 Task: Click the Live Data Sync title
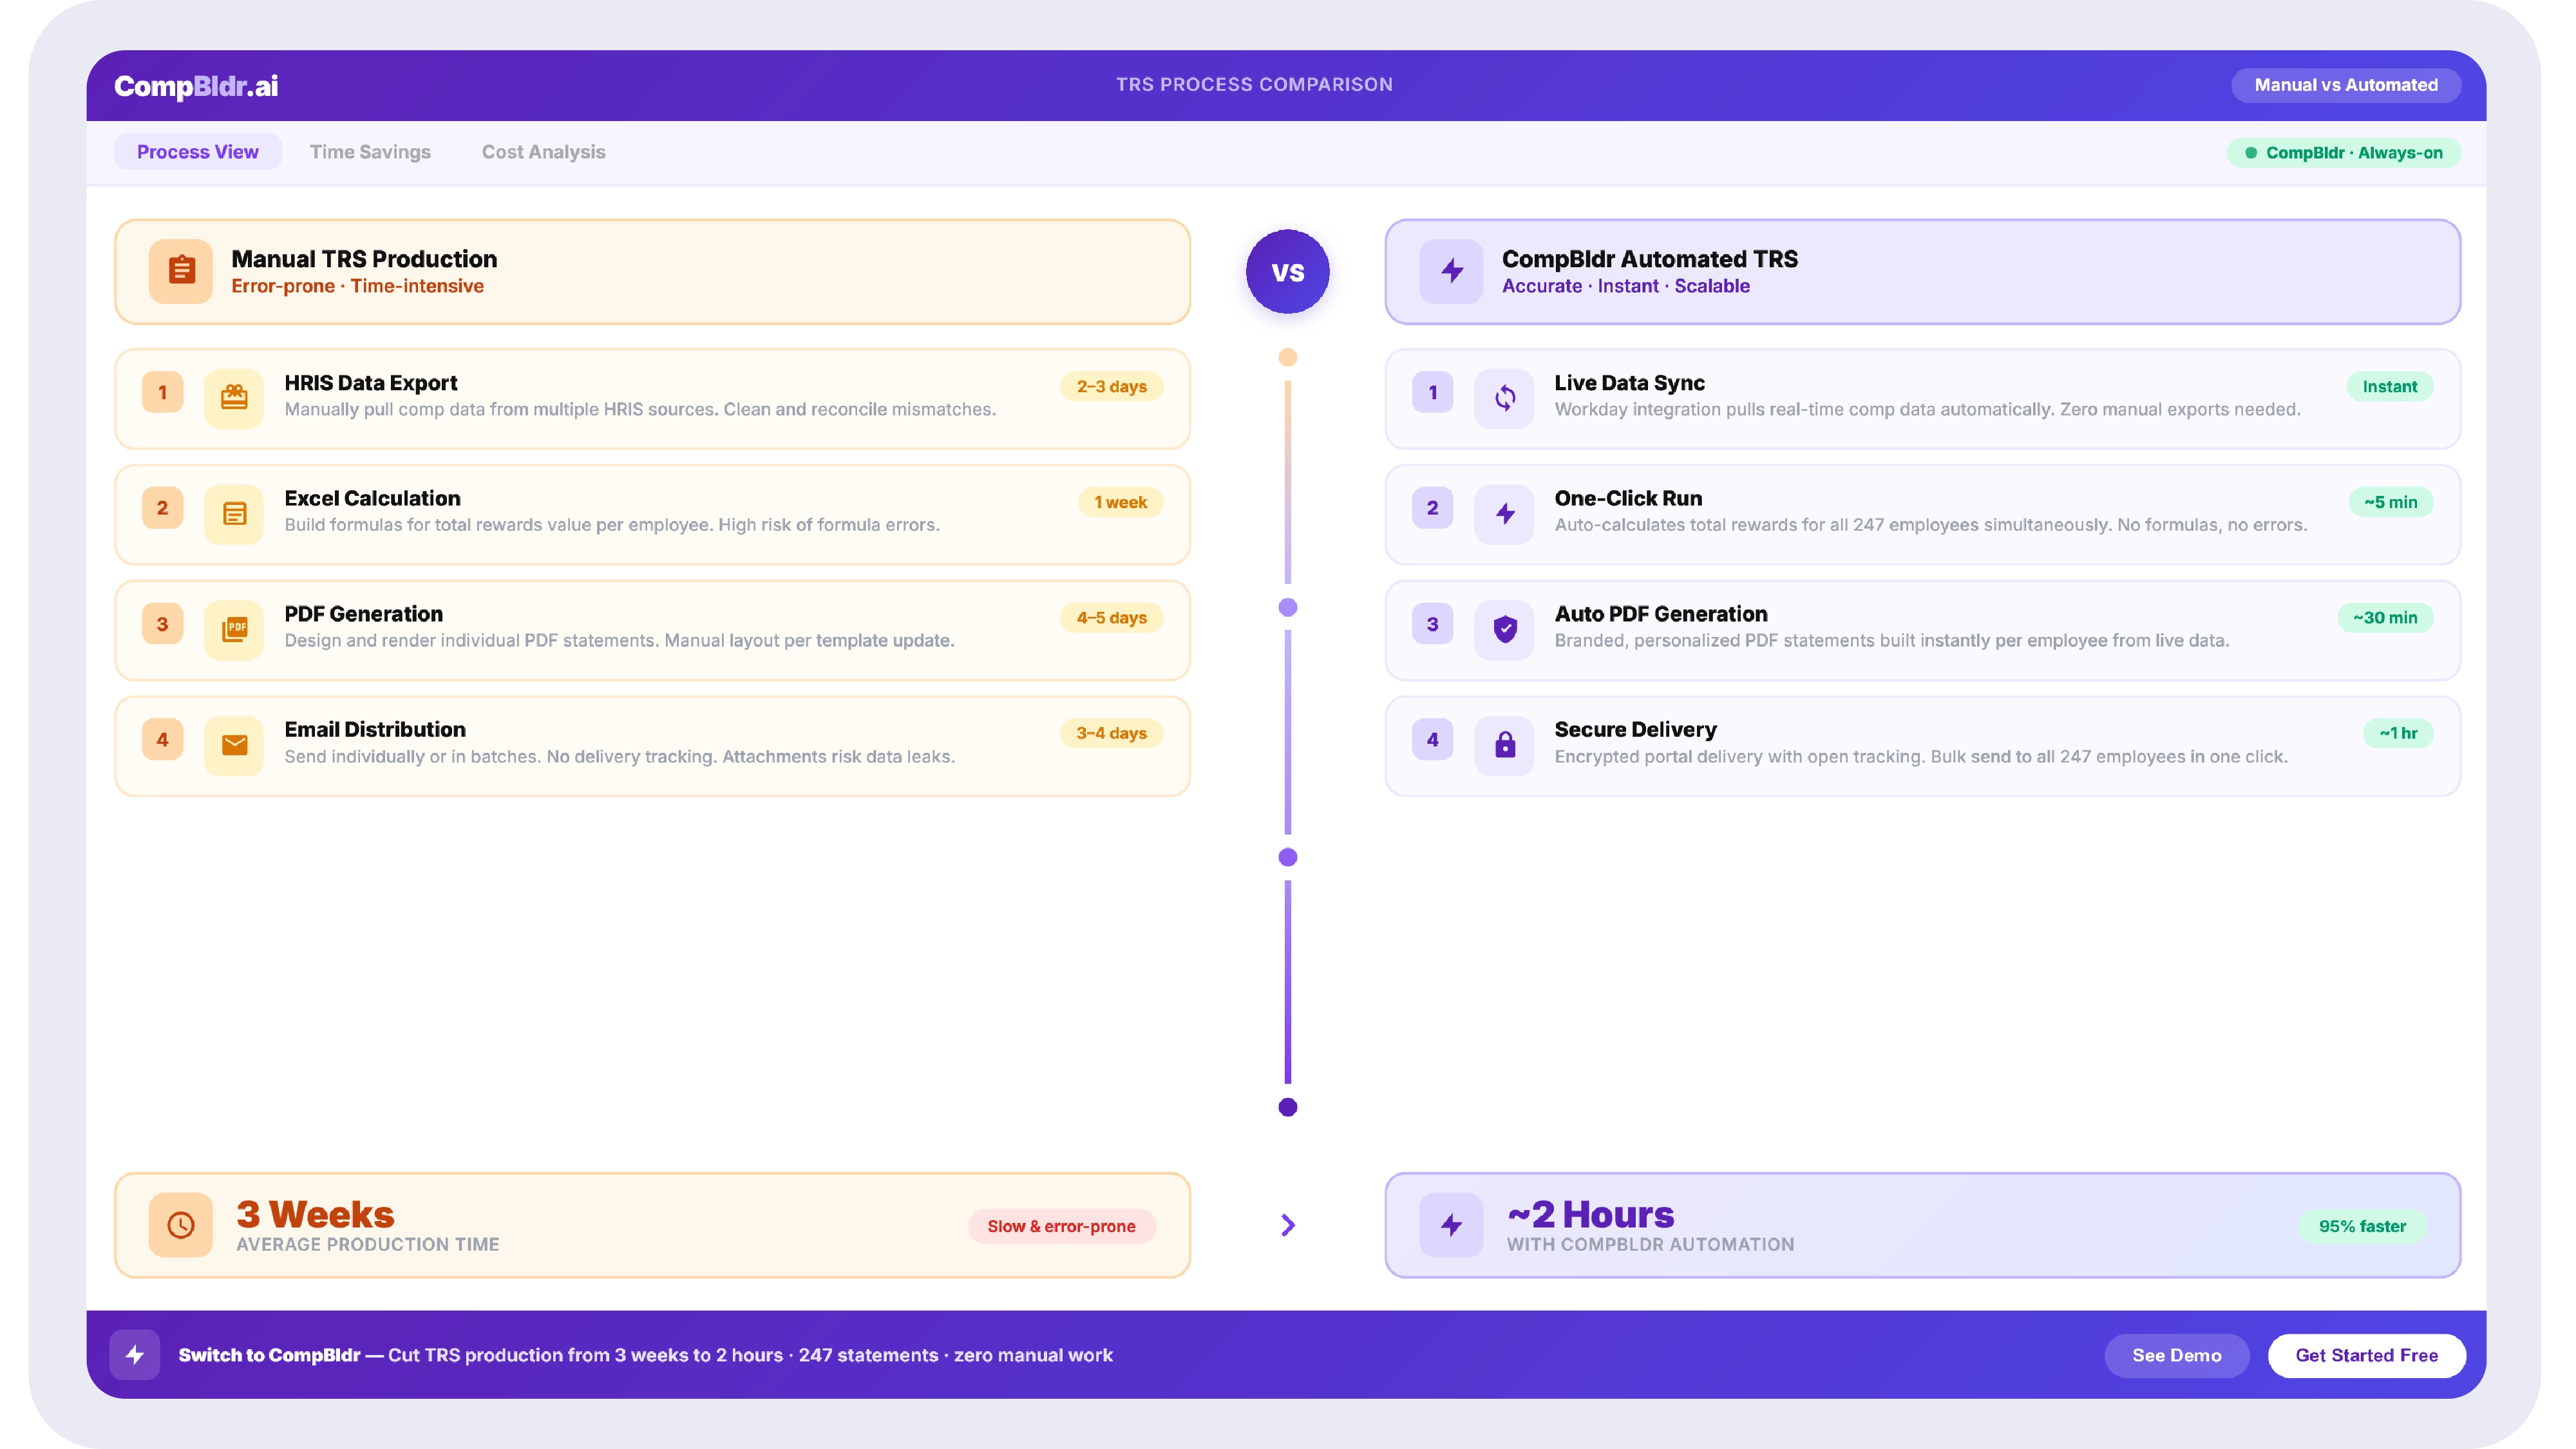point(1629,383)
